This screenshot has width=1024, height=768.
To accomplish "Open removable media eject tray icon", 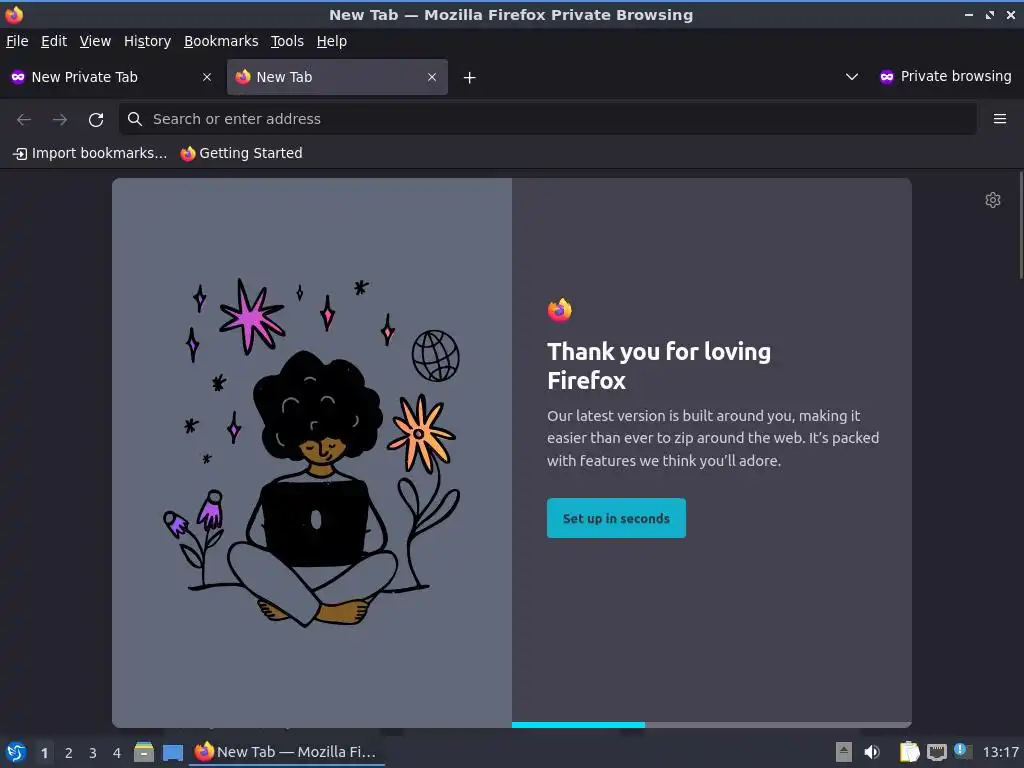I will point(844,752).
